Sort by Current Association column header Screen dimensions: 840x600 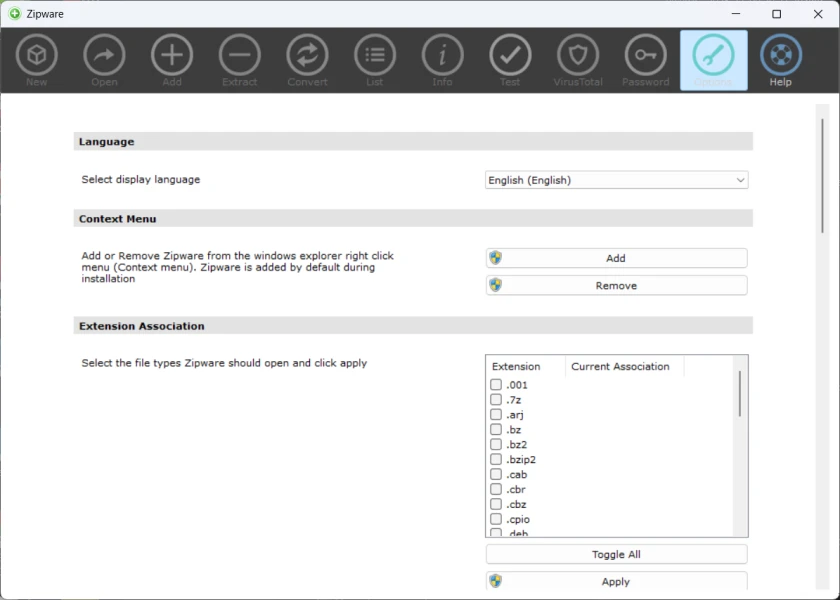click(620, 367)
